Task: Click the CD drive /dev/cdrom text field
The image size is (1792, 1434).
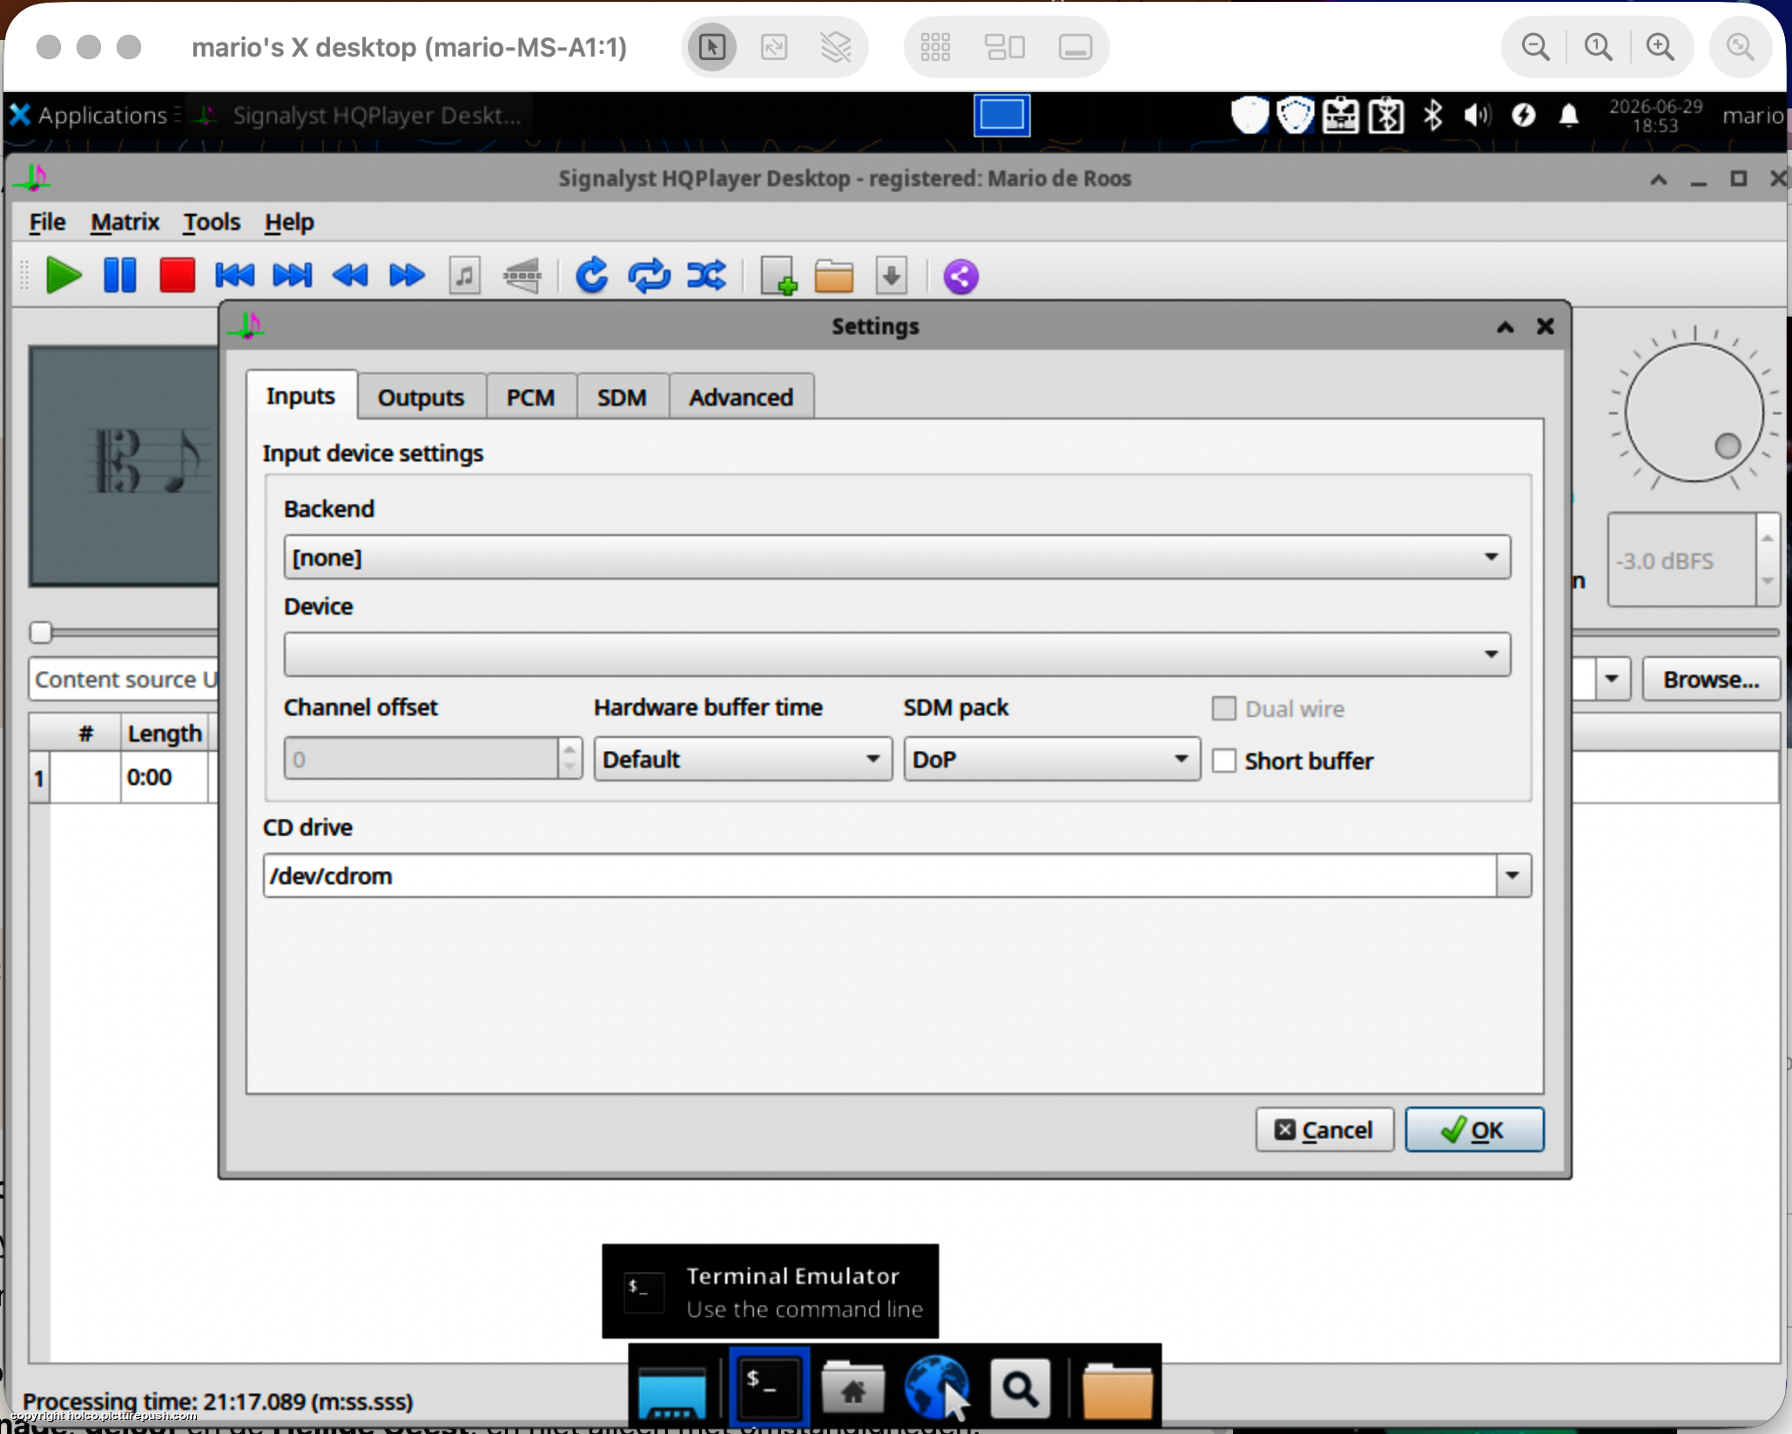Action: click(x=880, y=876)
